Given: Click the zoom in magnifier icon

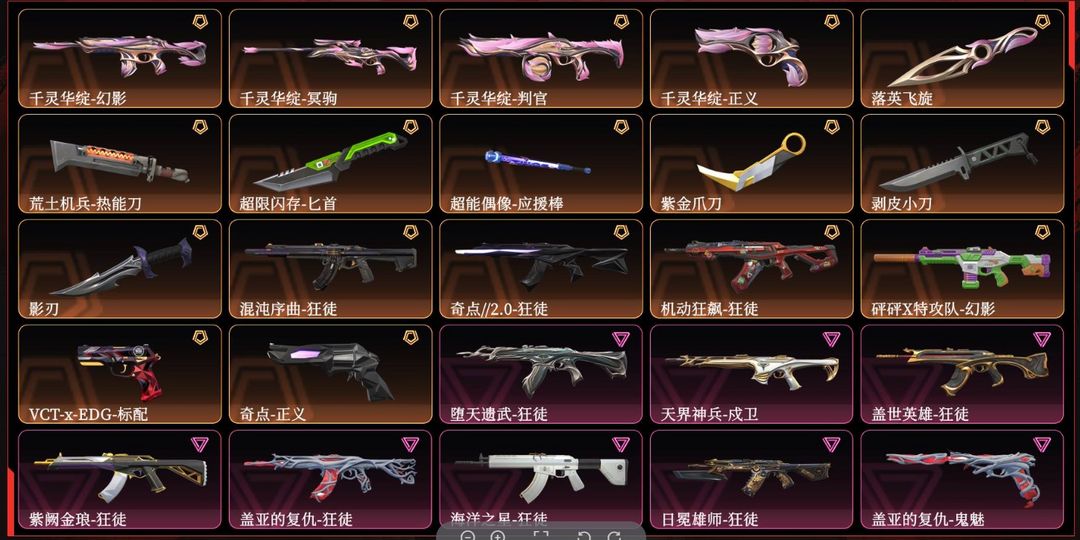Looking at the screenshot, I should pos(499,537).
